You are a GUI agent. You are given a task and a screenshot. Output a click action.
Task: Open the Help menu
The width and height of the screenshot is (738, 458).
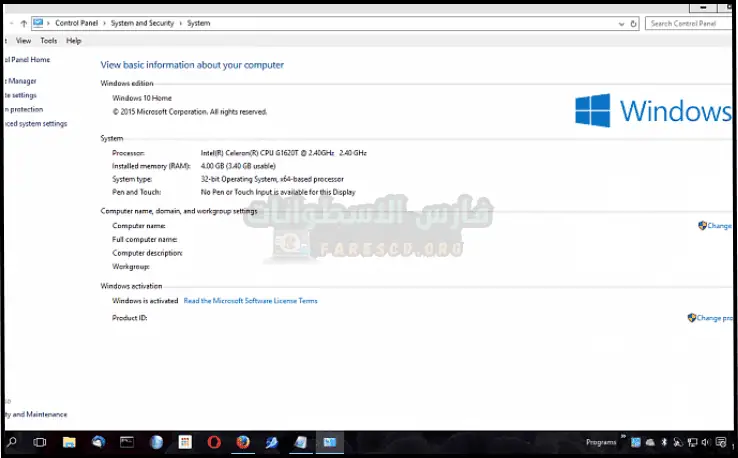pos(73,41)
